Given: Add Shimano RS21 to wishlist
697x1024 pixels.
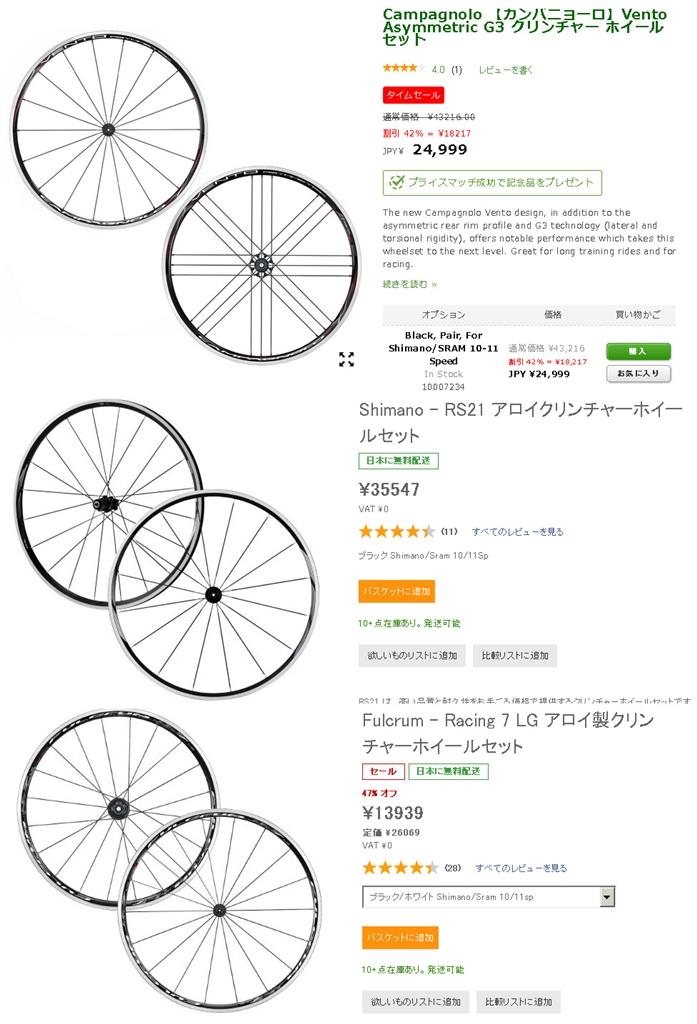Looking at the screenshot, I should pos(410,656).
